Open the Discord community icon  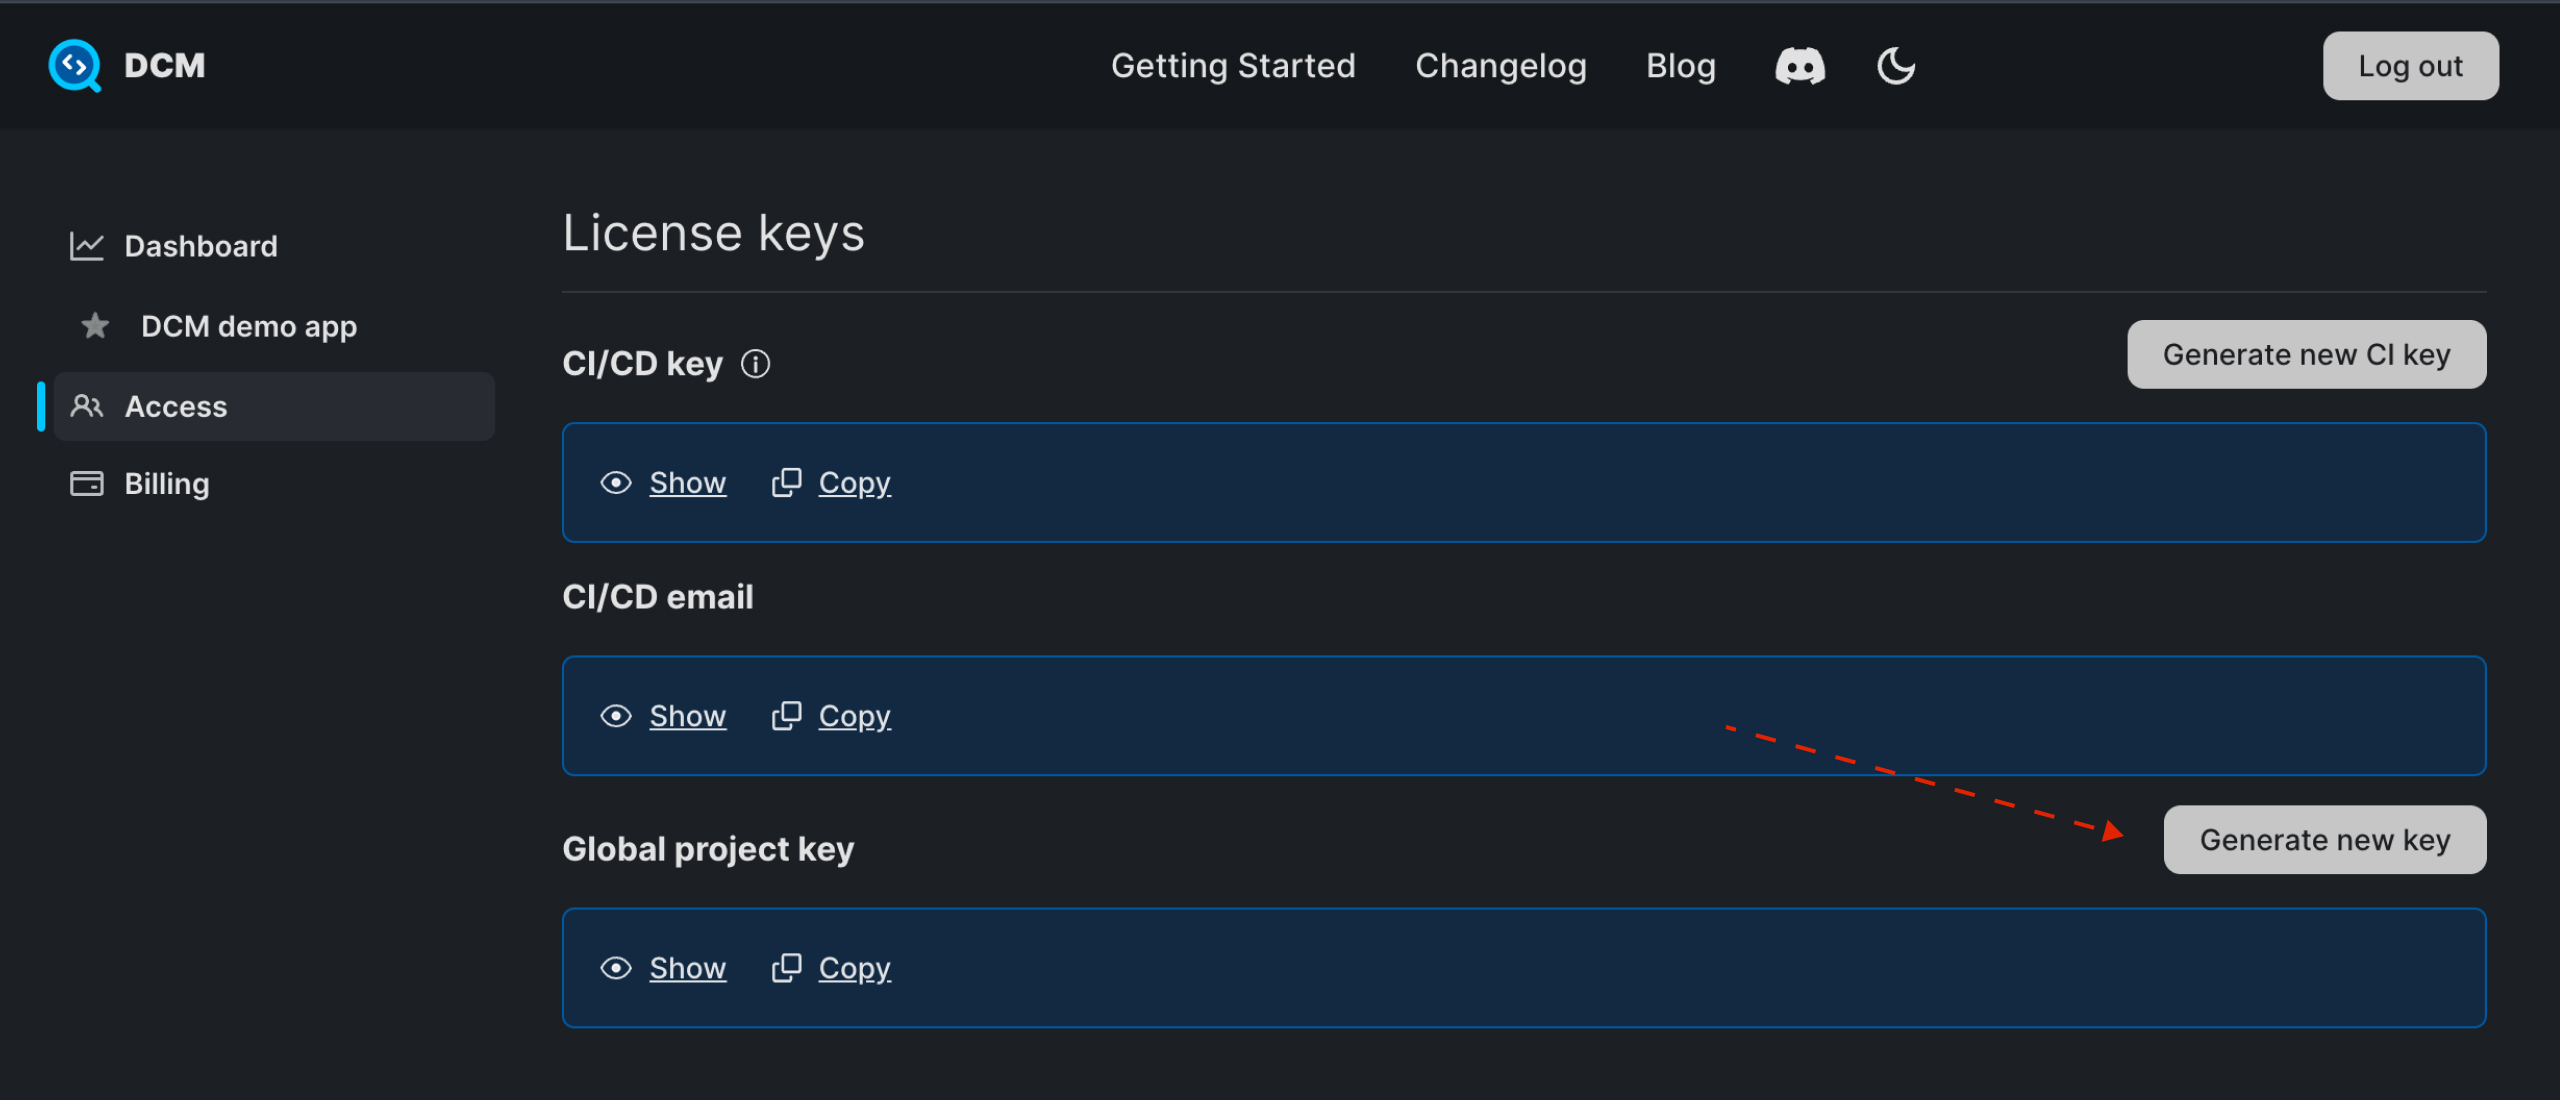(x=1799, y=66)
